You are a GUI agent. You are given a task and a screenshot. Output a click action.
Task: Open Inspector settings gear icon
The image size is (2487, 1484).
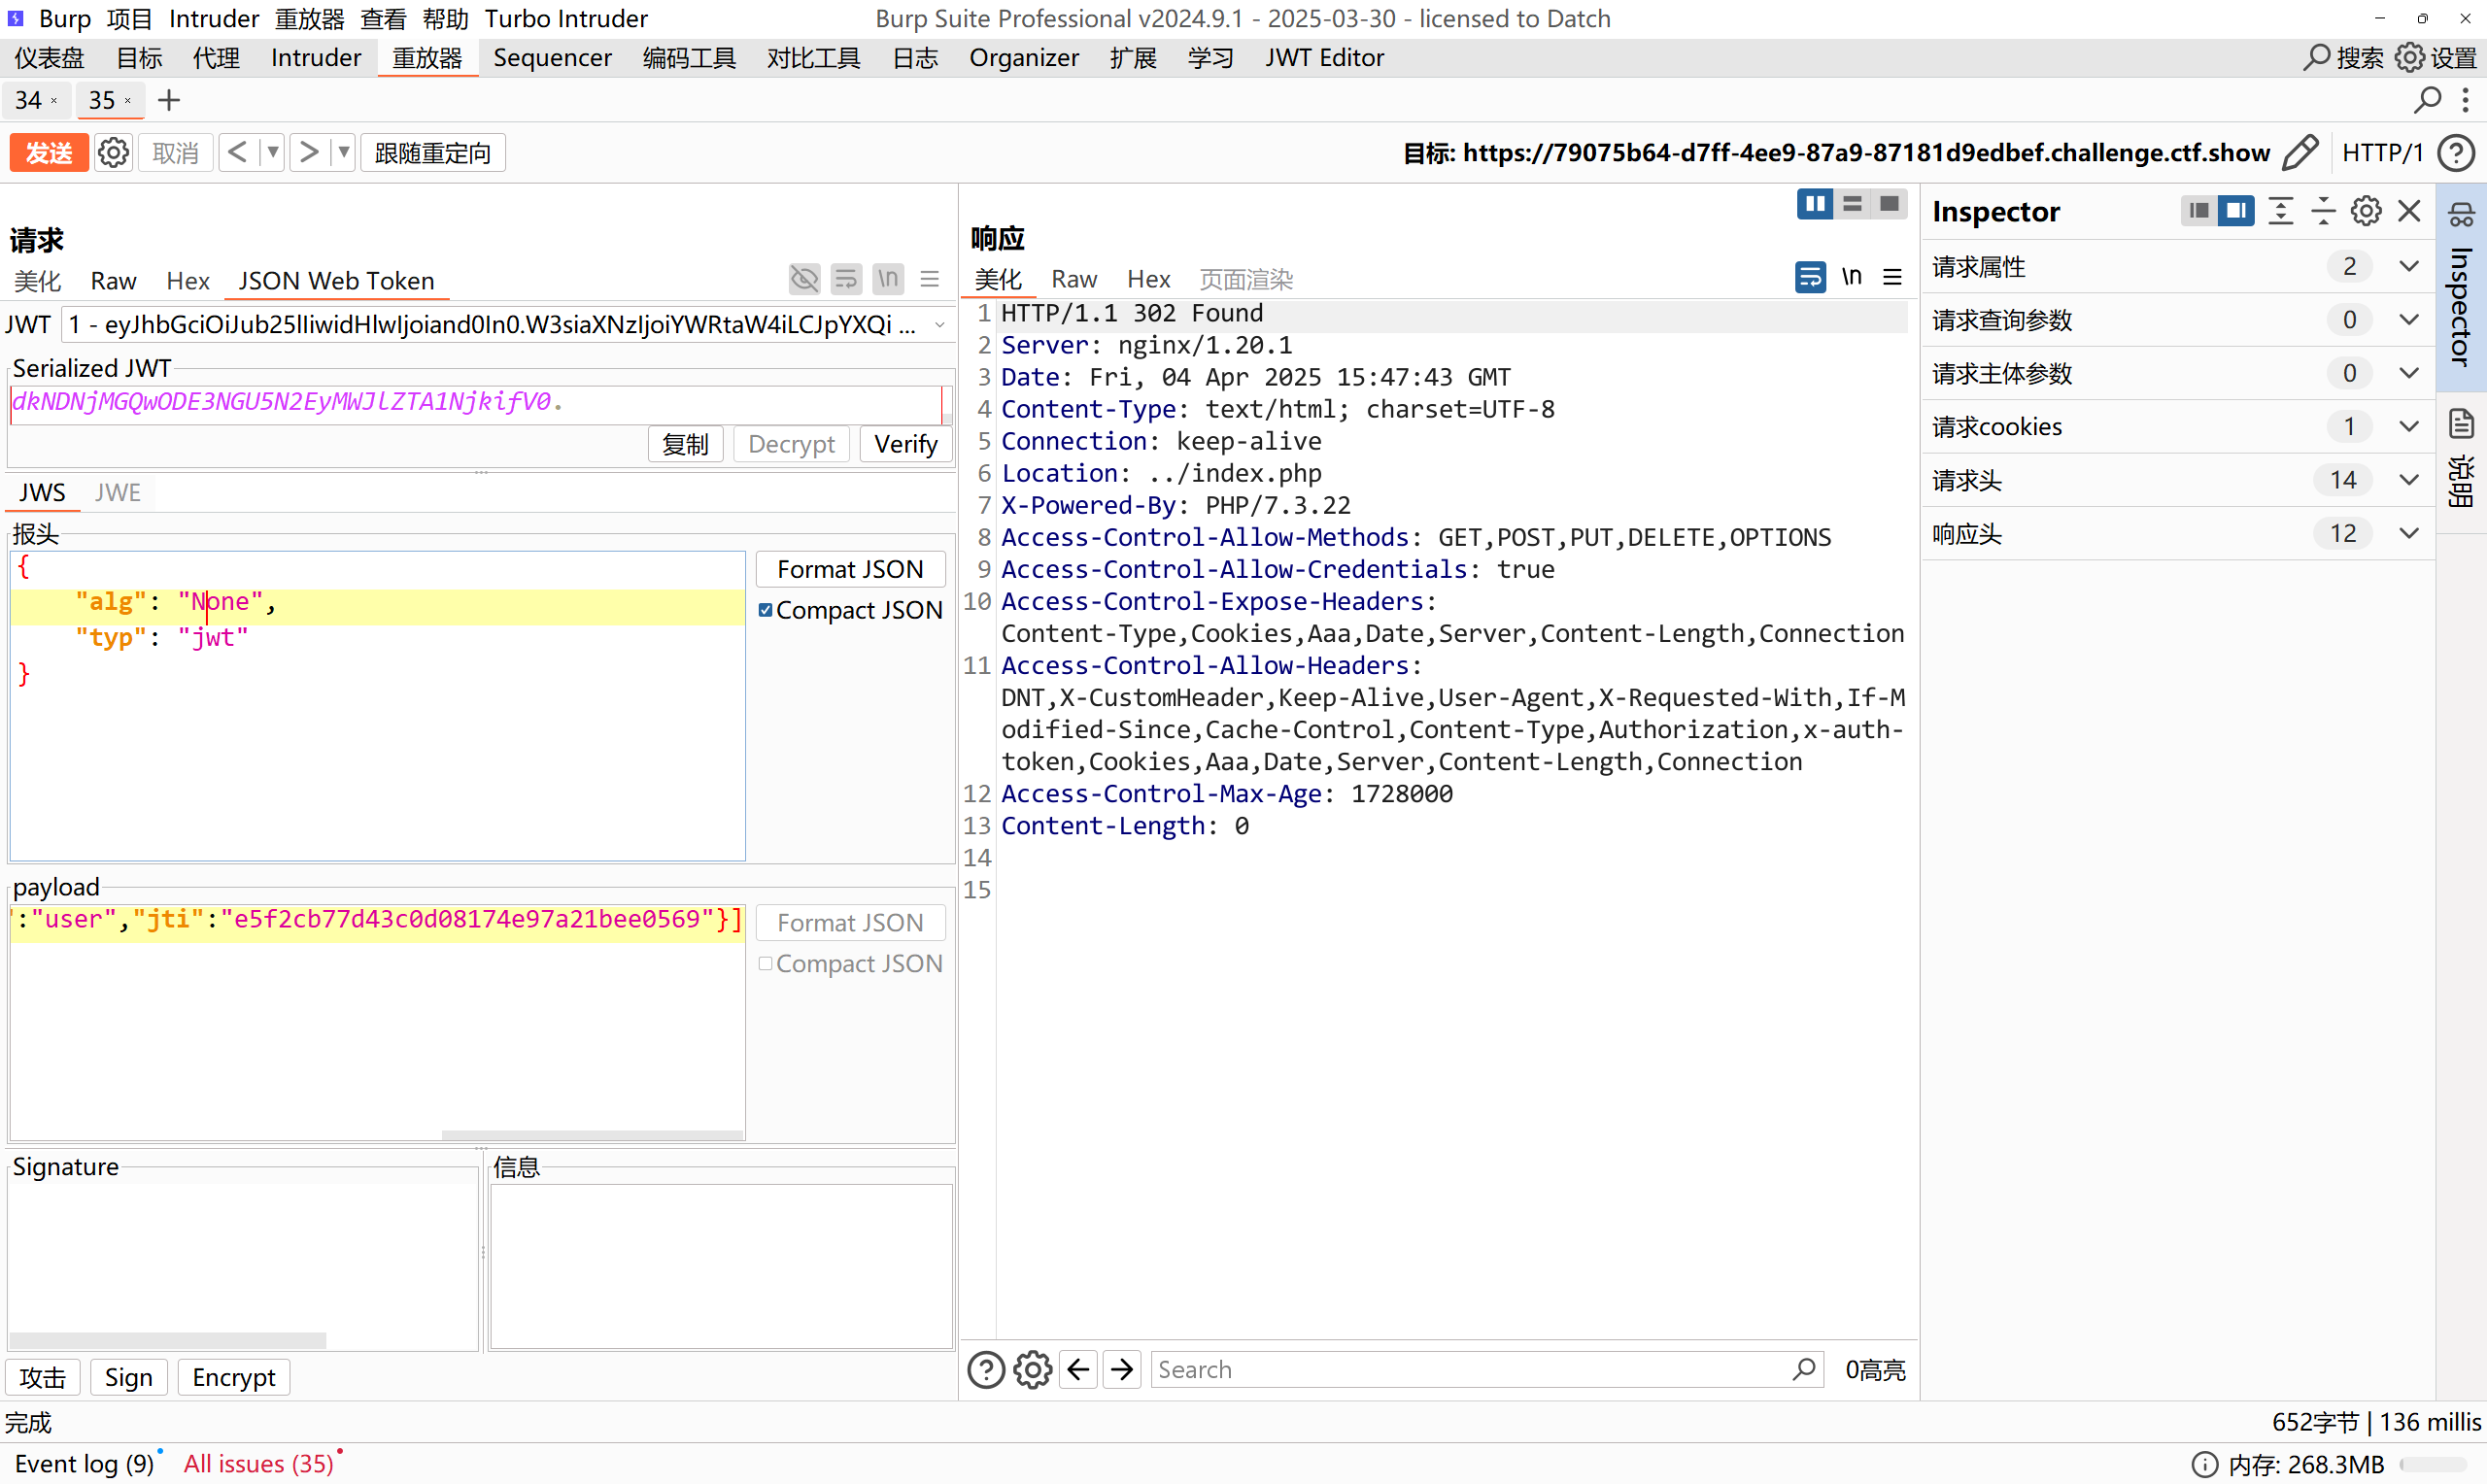click(x=2365, y=211)
